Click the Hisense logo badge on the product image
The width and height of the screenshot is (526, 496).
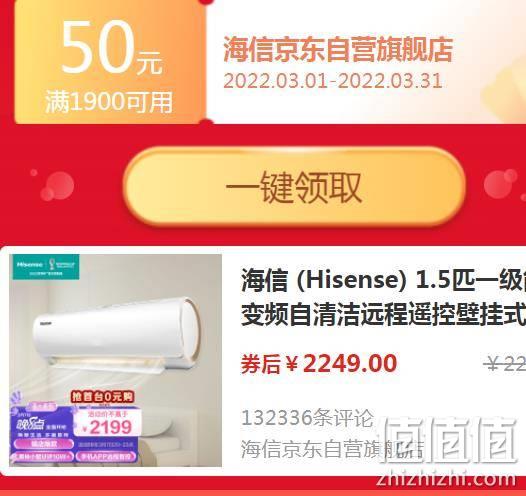pos(44,267)
